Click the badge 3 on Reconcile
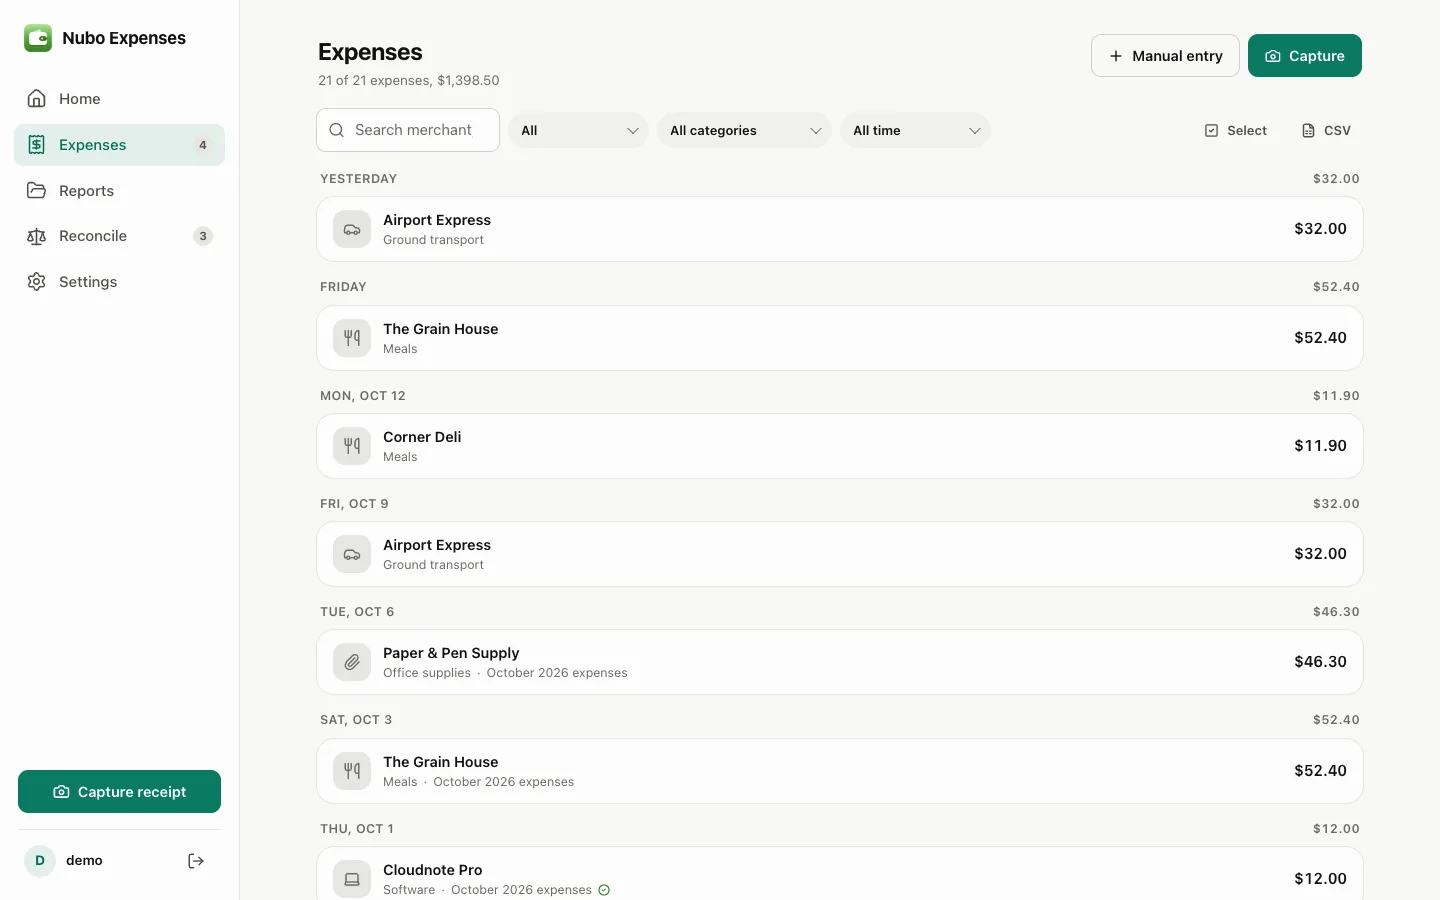 click(203, 236)
